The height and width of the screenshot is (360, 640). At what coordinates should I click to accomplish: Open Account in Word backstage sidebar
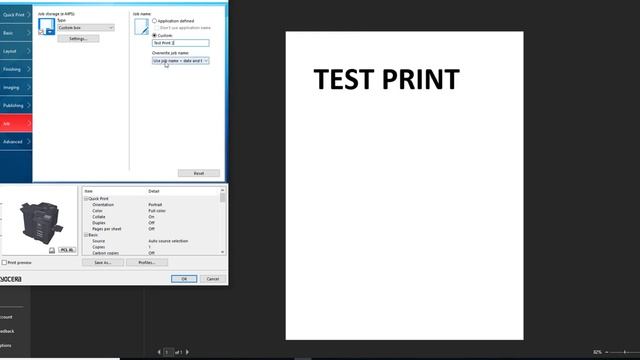point(6,317)
